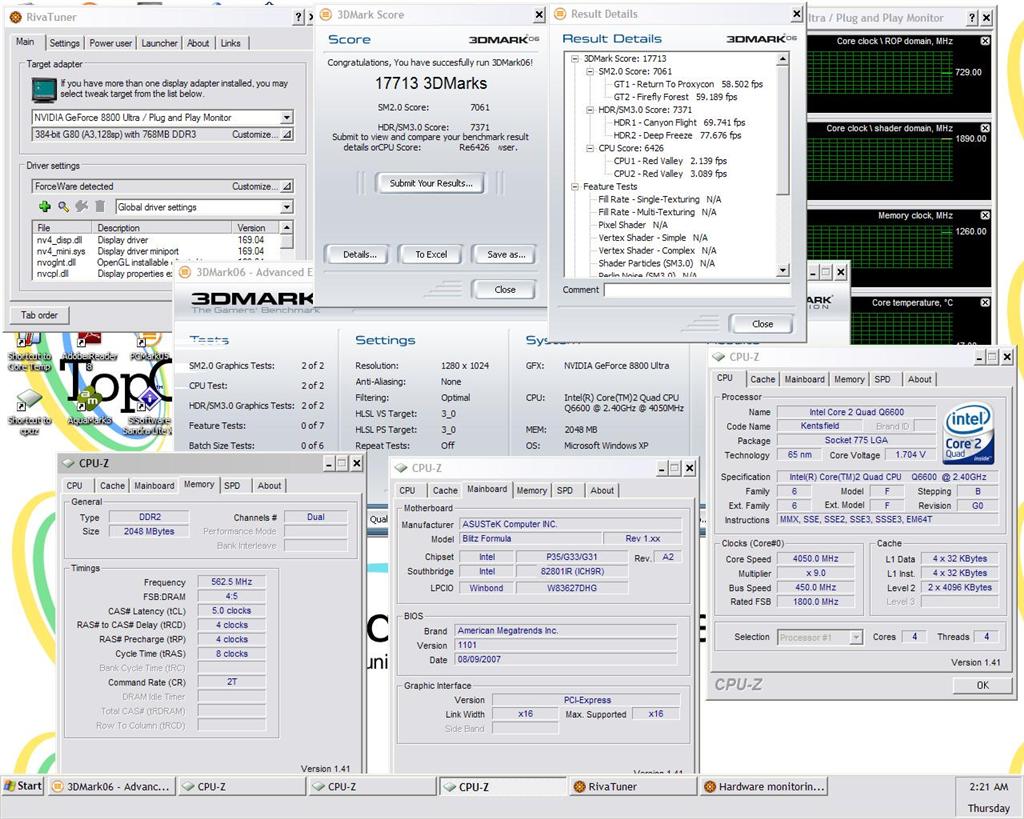Viewport: 1024px width, 819px height.
Task: Click the driver file list scrollbar up arrow
Action: [287, 227]
